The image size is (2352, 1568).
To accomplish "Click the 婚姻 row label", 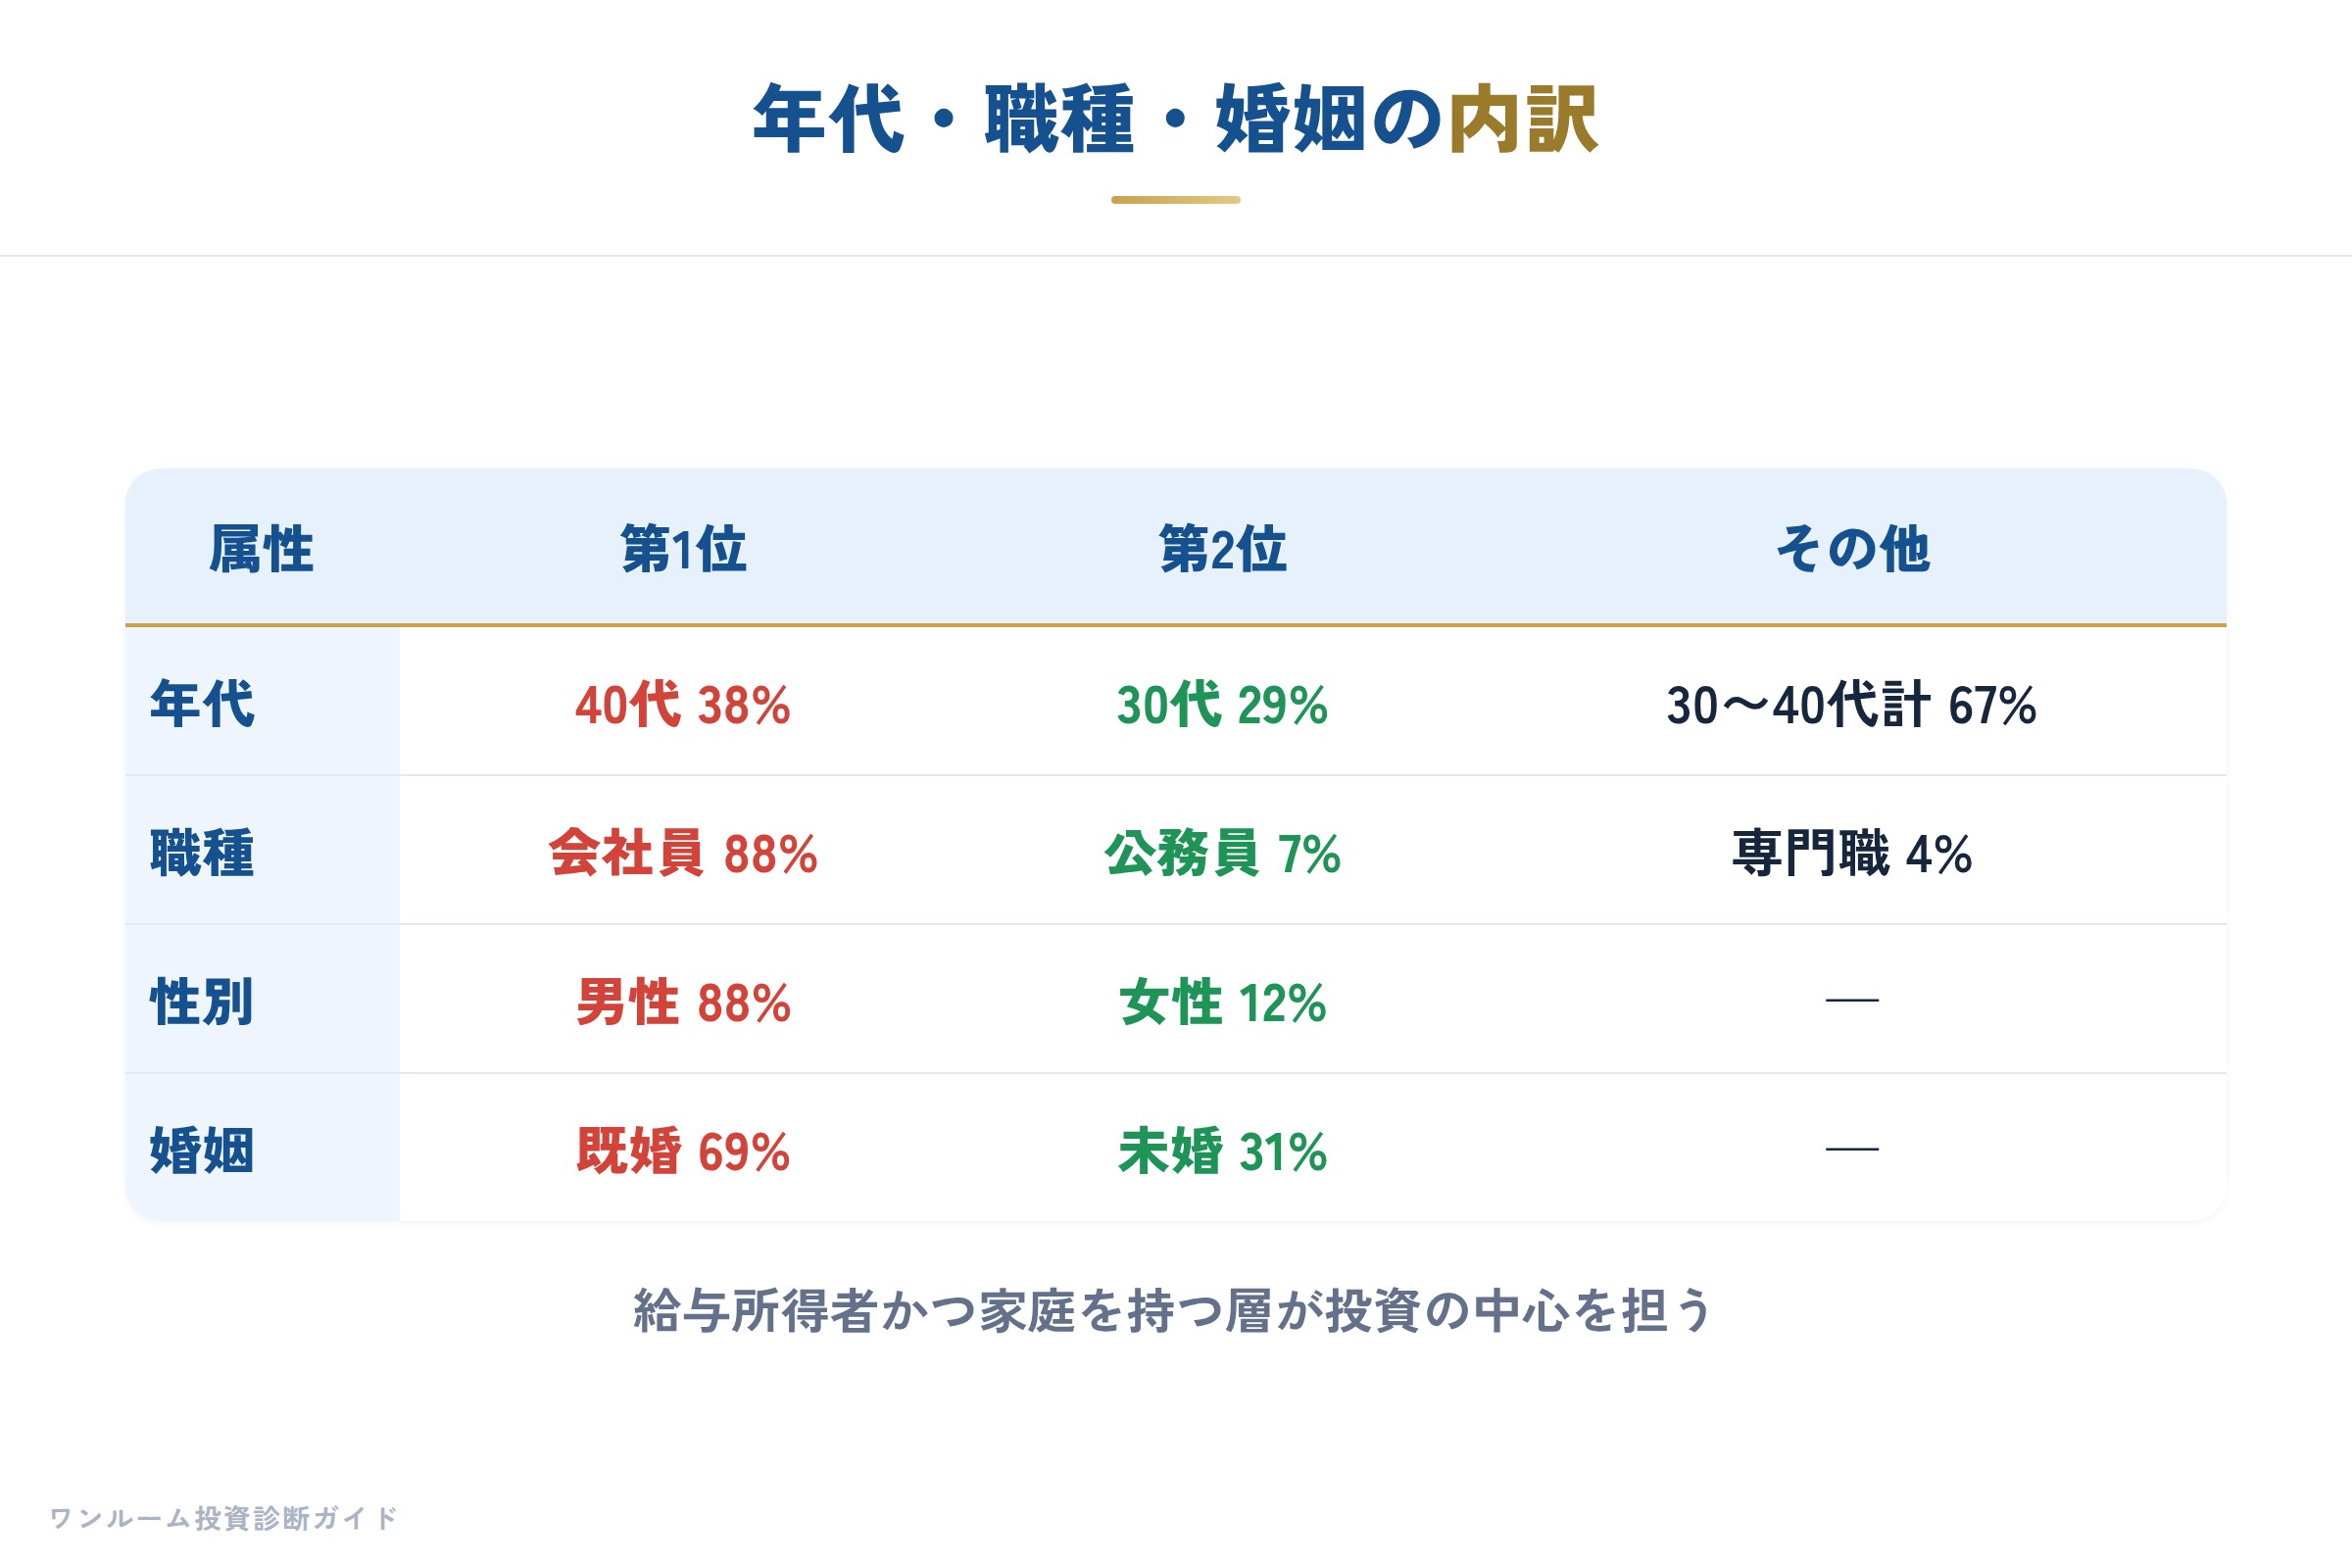I will pyautogui.click(x=203, y=1150).
